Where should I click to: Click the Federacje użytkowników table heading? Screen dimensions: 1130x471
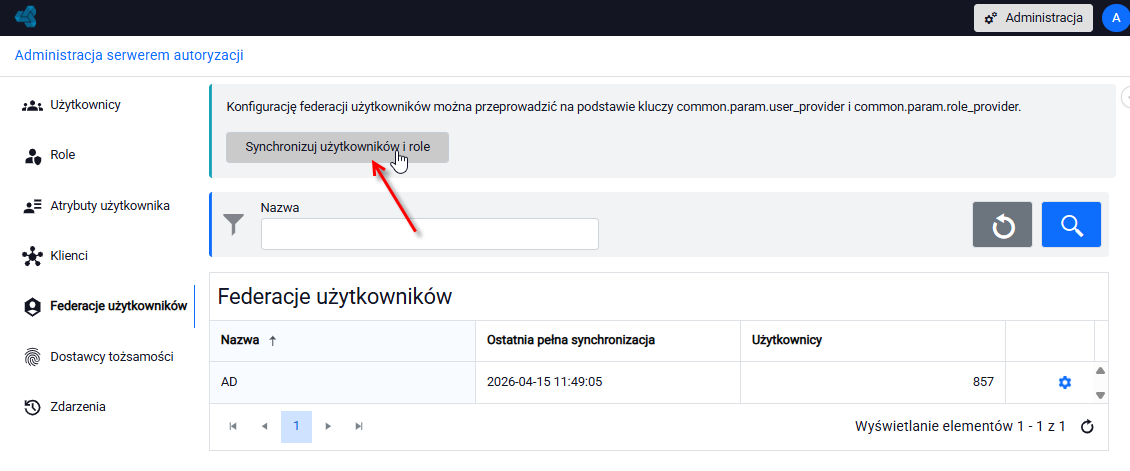[x=334, y=296]
